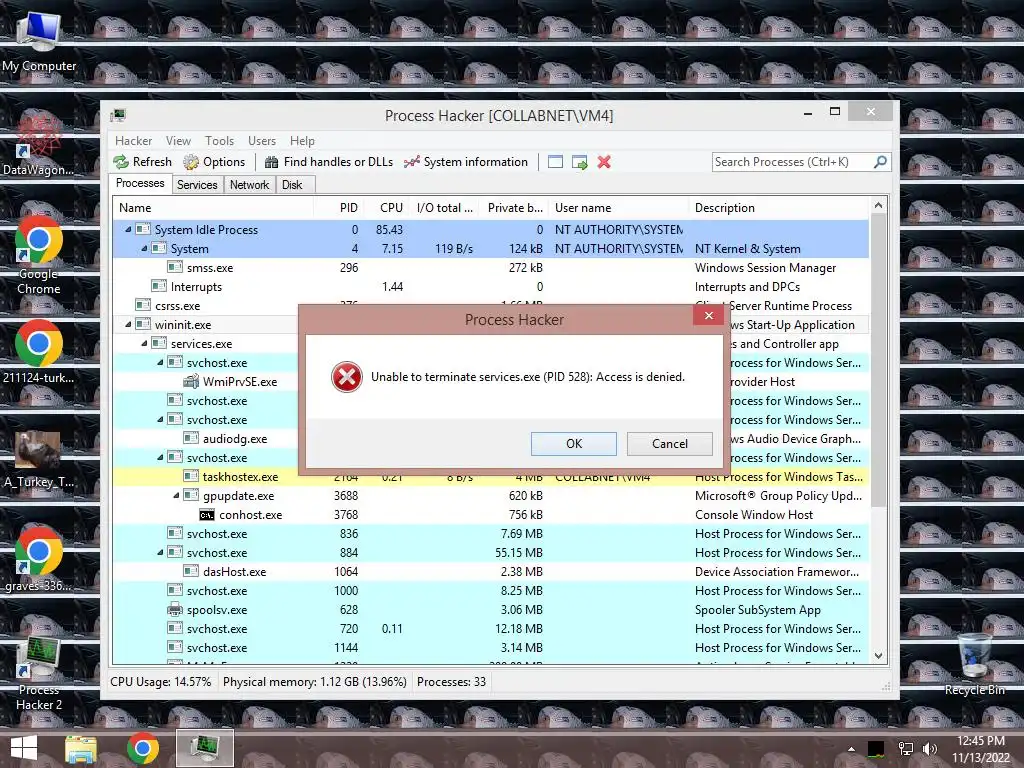Click the scroll down arrow
1024x768 pixels.
(x=878, y=656)
